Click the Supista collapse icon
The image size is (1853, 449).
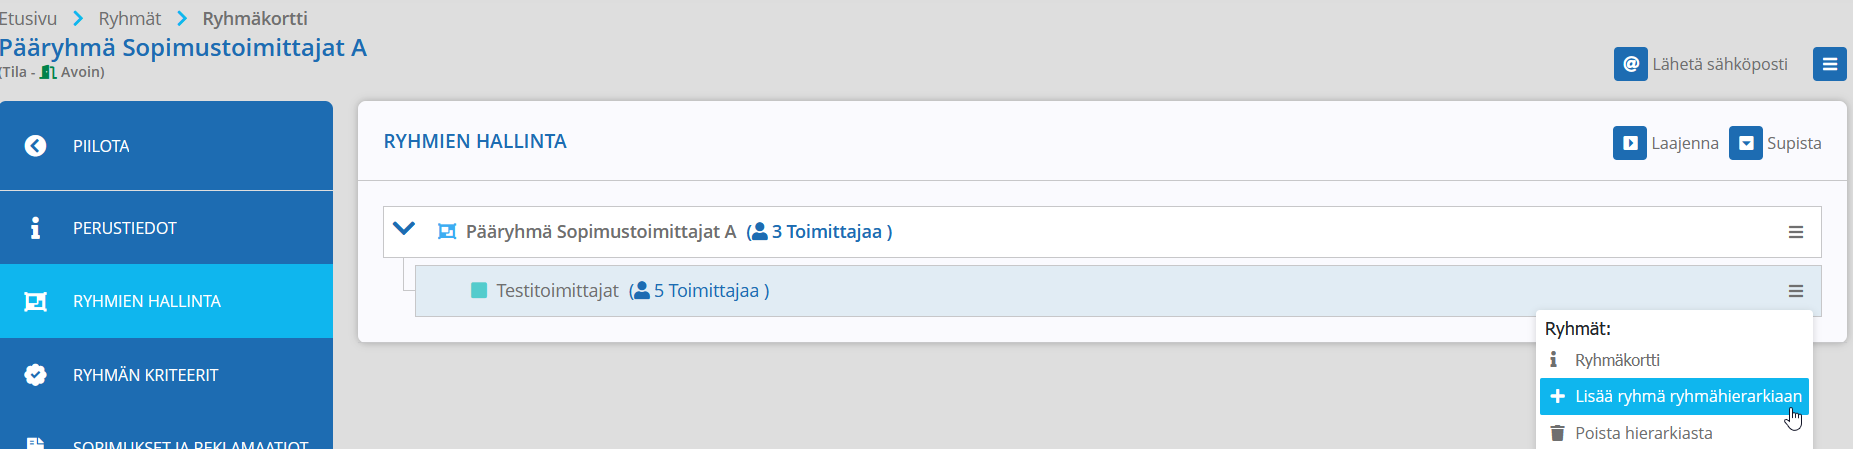tap(1745, 143)
